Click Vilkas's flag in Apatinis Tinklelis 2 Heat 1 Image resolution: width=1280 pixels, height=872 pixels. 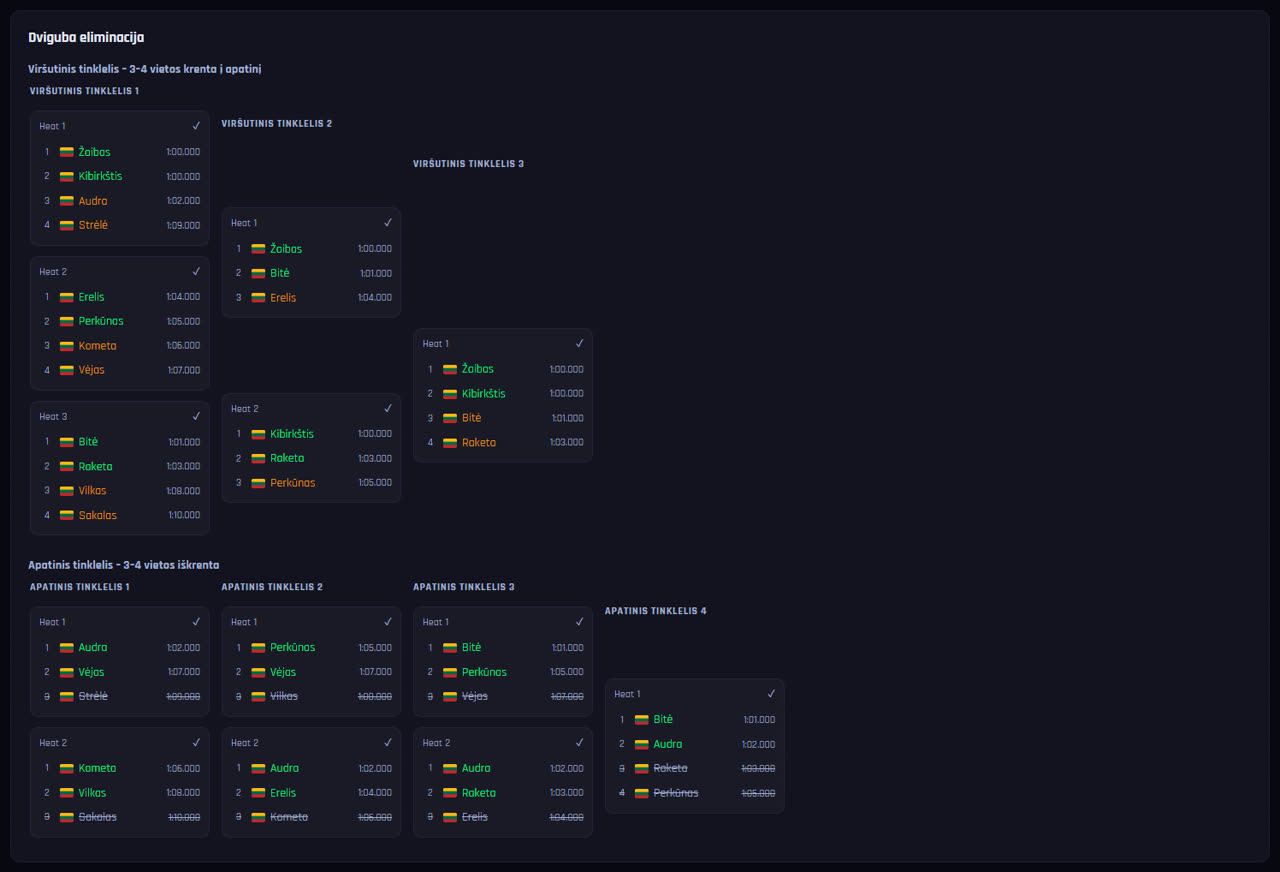[258, 696]
